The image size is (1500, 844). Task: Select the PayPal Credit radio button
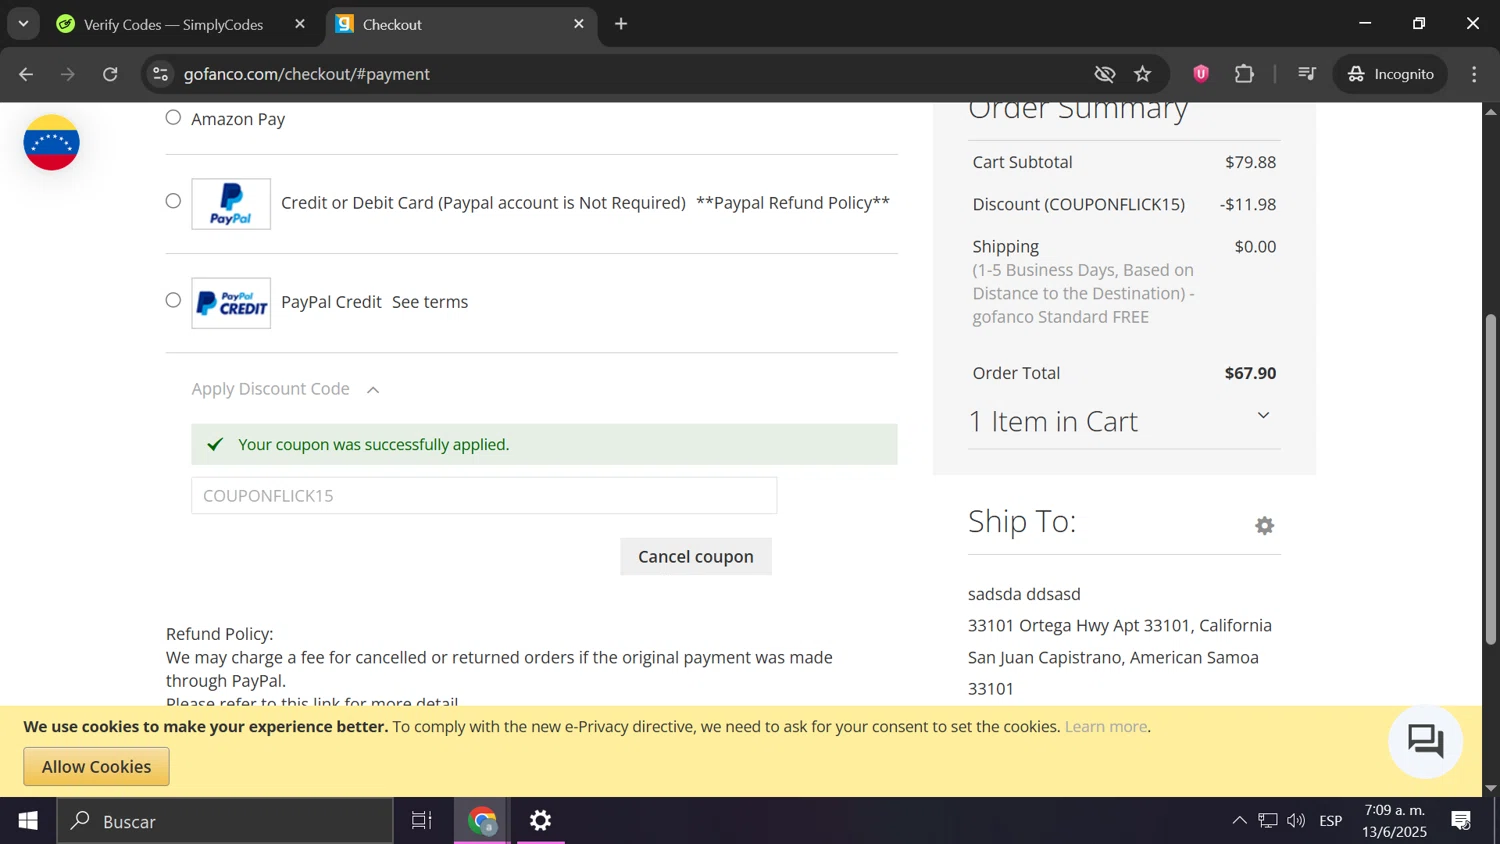coord(173,300)
